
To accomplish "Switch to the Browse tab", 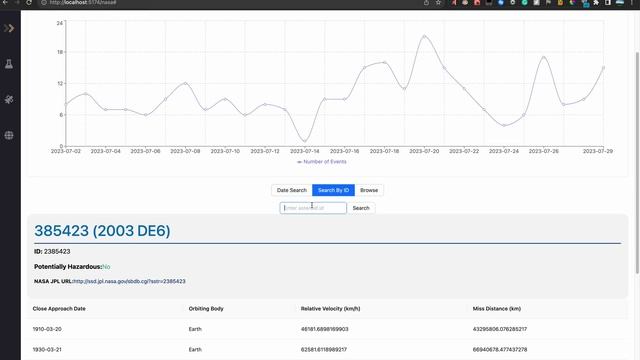I will (369, 190).
